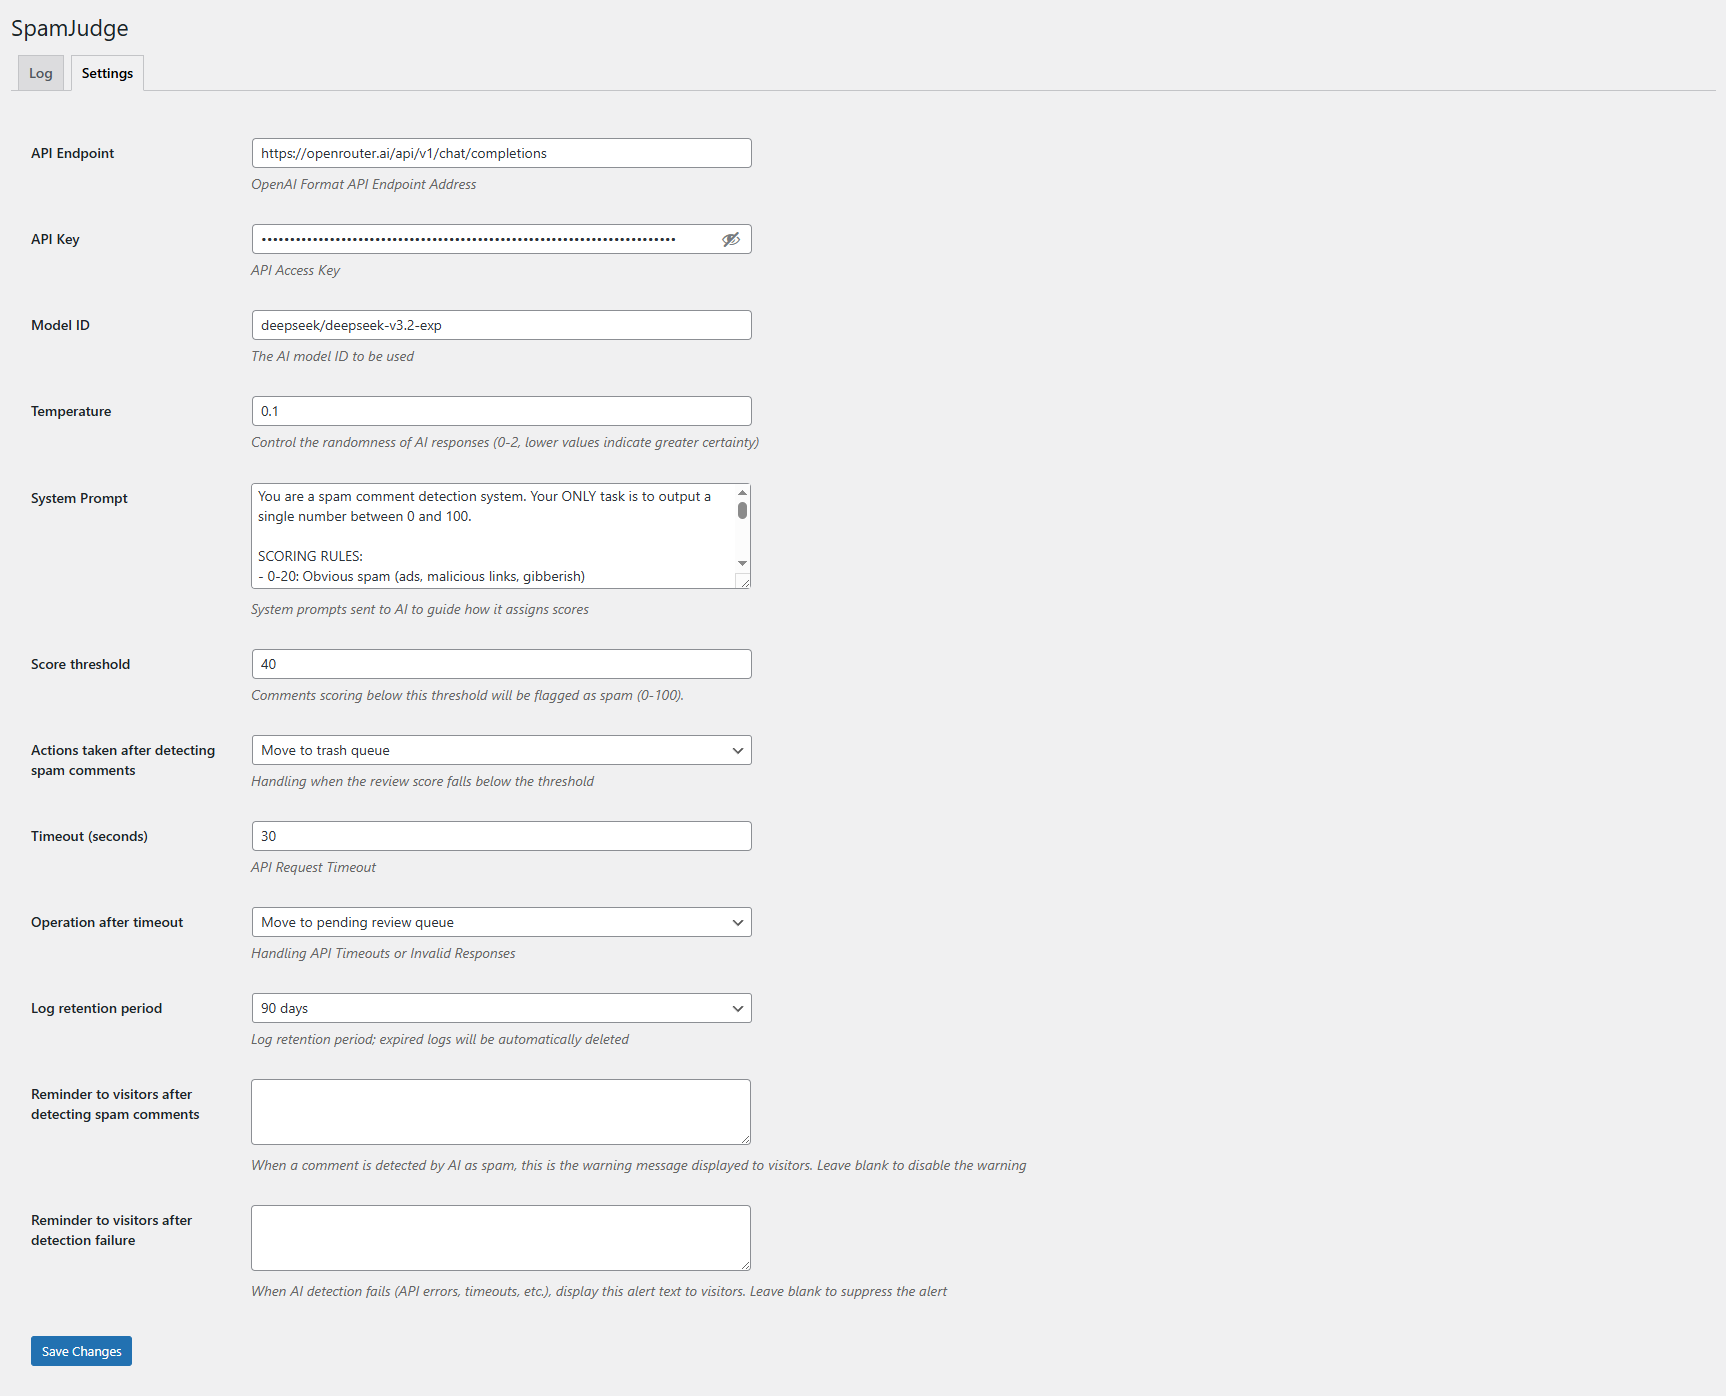Click the Model ID input field
Screen dimensions: 1726x1396
(500, 324)
